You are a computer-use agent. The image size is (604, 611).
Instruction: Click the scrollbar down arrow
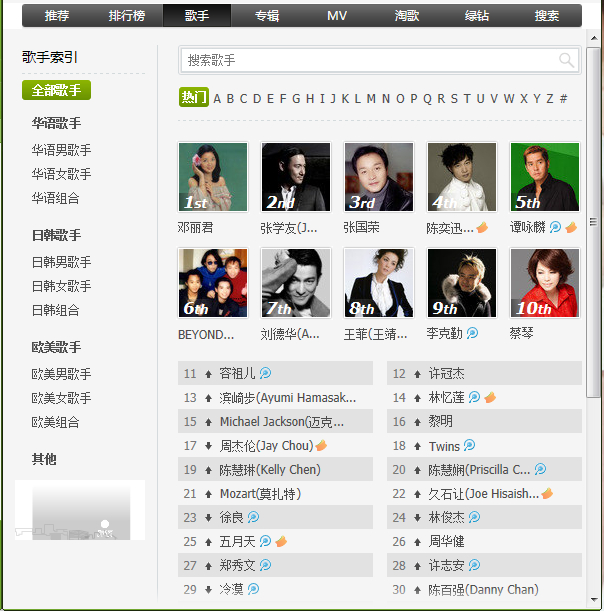594,600
